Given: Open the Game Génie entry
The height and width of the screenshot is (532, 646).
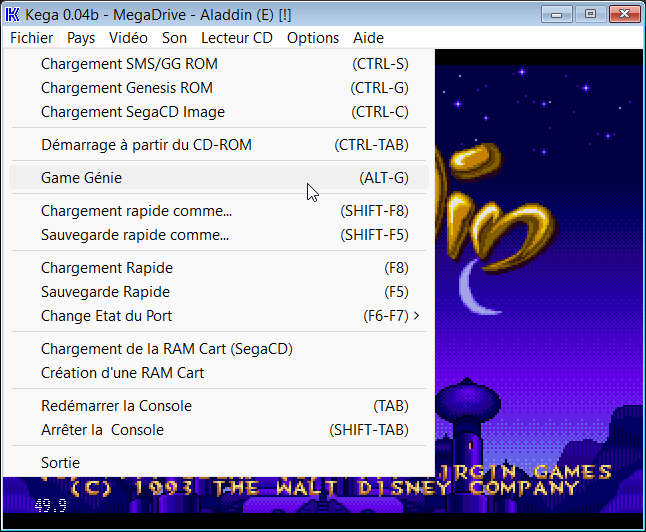Looking at the screenshot, I should (x=219, y=178).
